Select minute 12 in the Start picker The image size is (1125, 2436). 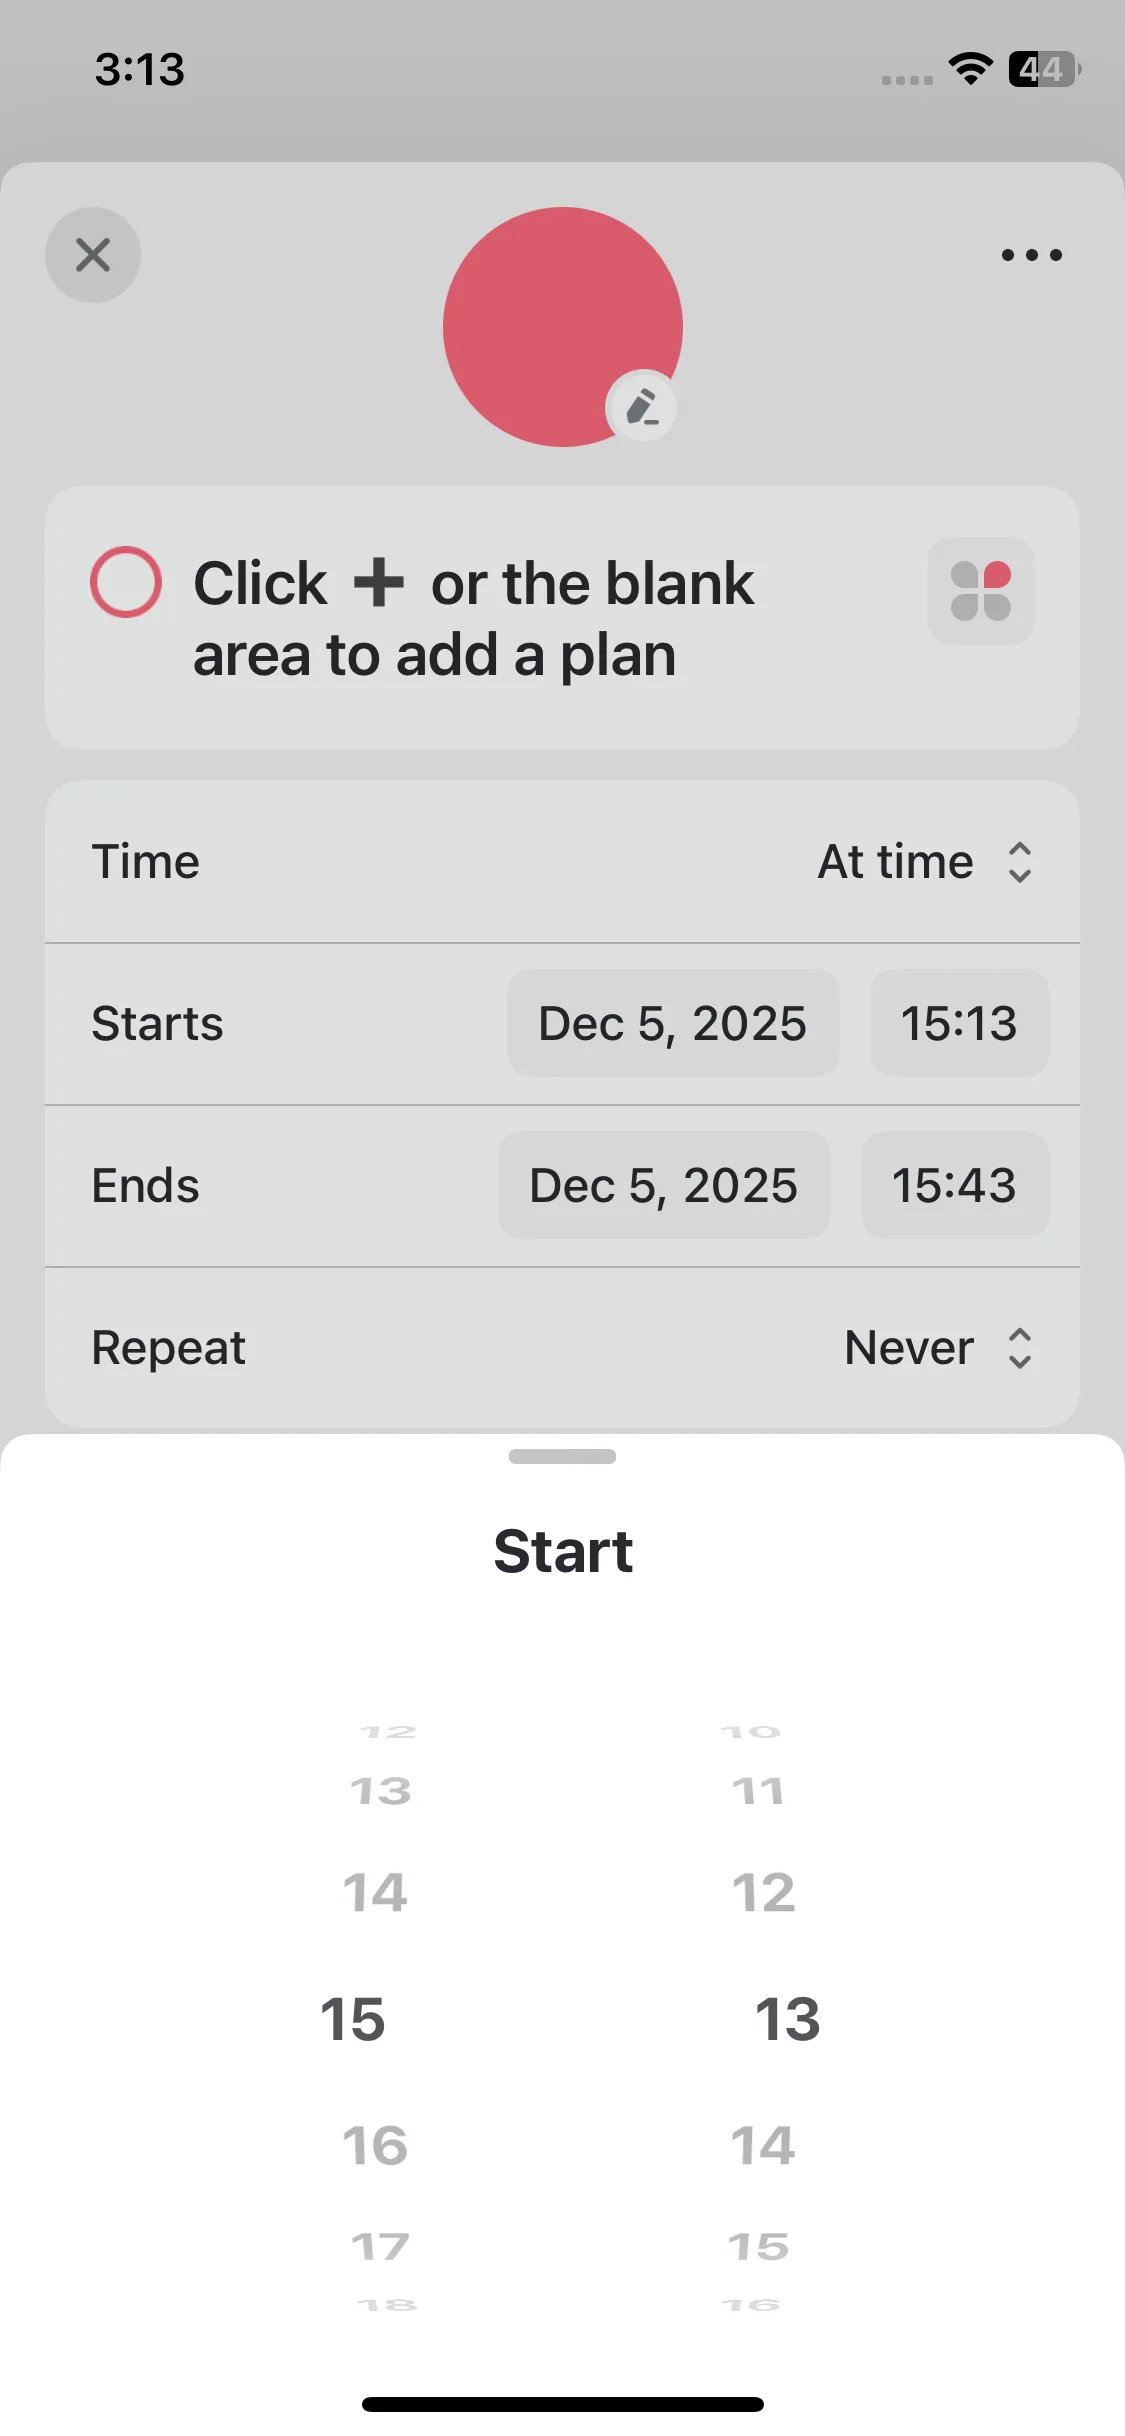(x=763, y=1892)
